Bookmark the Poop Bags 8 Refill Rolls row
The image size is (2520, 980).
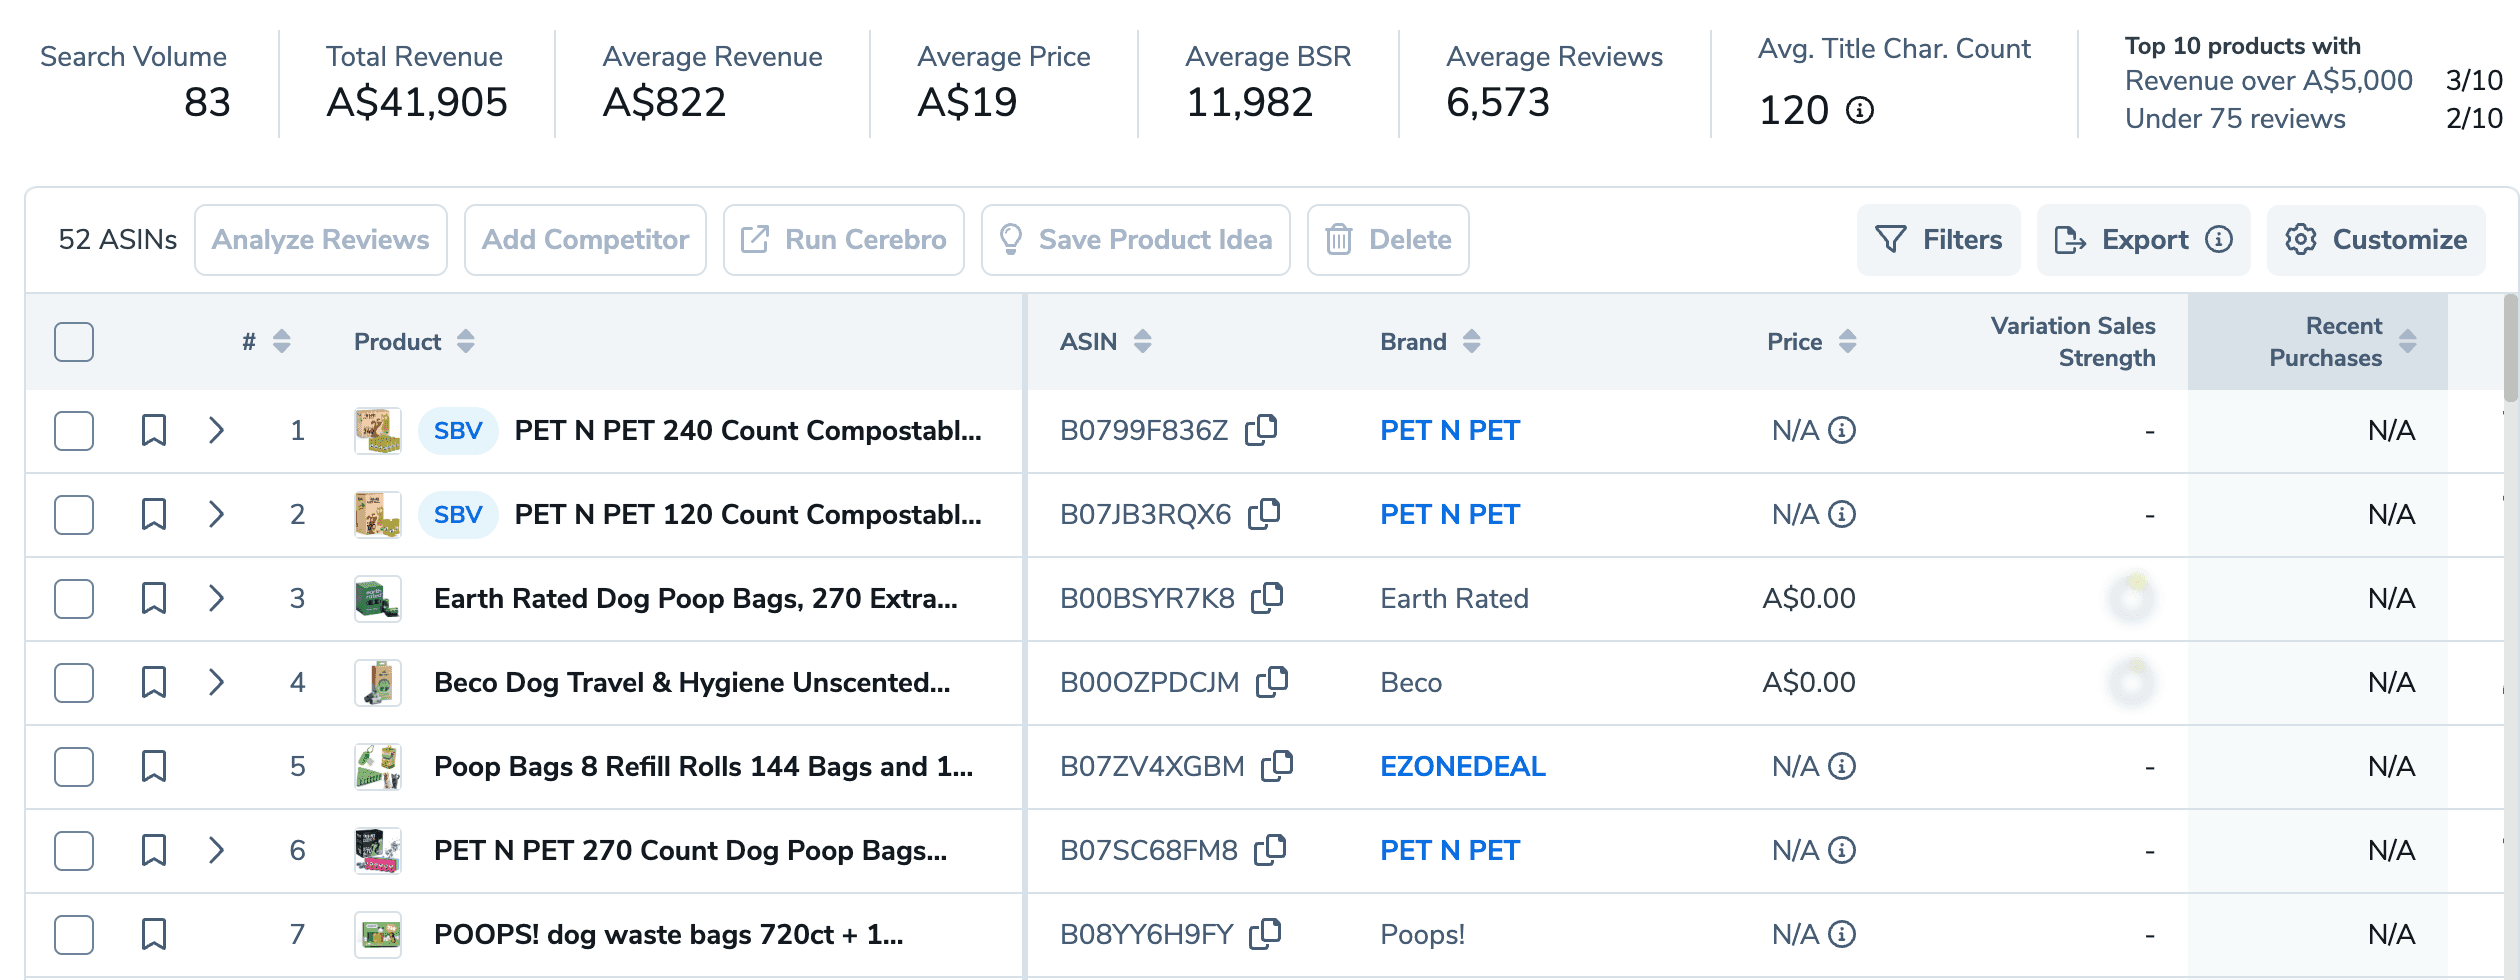pos(153,766)
